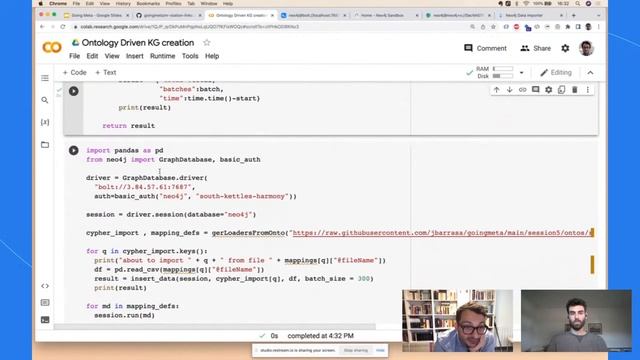The height and width of the screenshot is (360, 640).
Task: Open the Insert menu in Colab
Action: tap(135, 56)
